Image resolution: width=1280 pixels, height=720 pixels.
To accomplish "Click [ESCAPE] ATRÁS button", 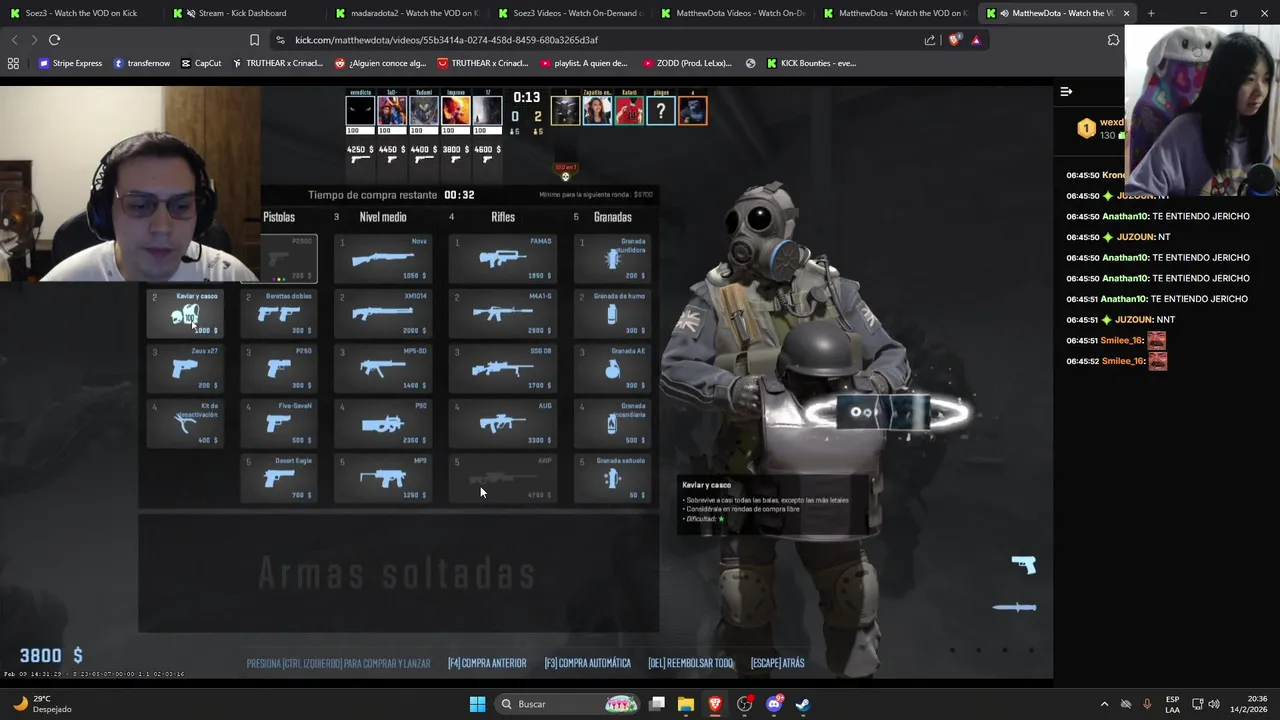I will pyautogui.click(x=777, y=663).
